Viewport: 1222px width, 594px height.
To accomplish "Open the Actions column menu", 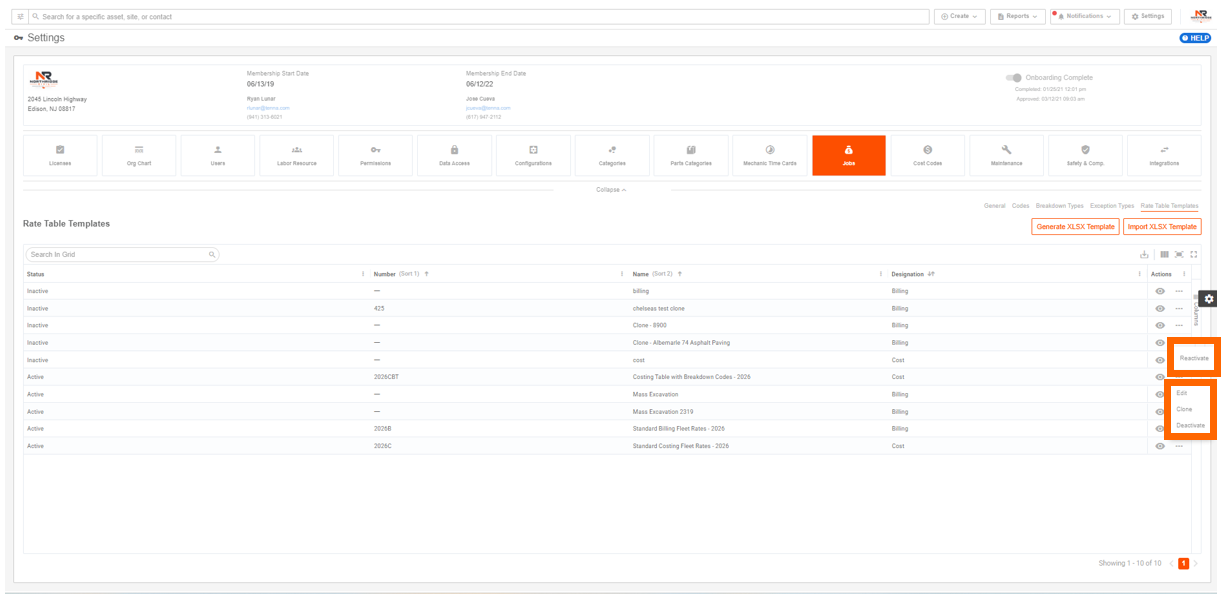I will point(1185,273).
